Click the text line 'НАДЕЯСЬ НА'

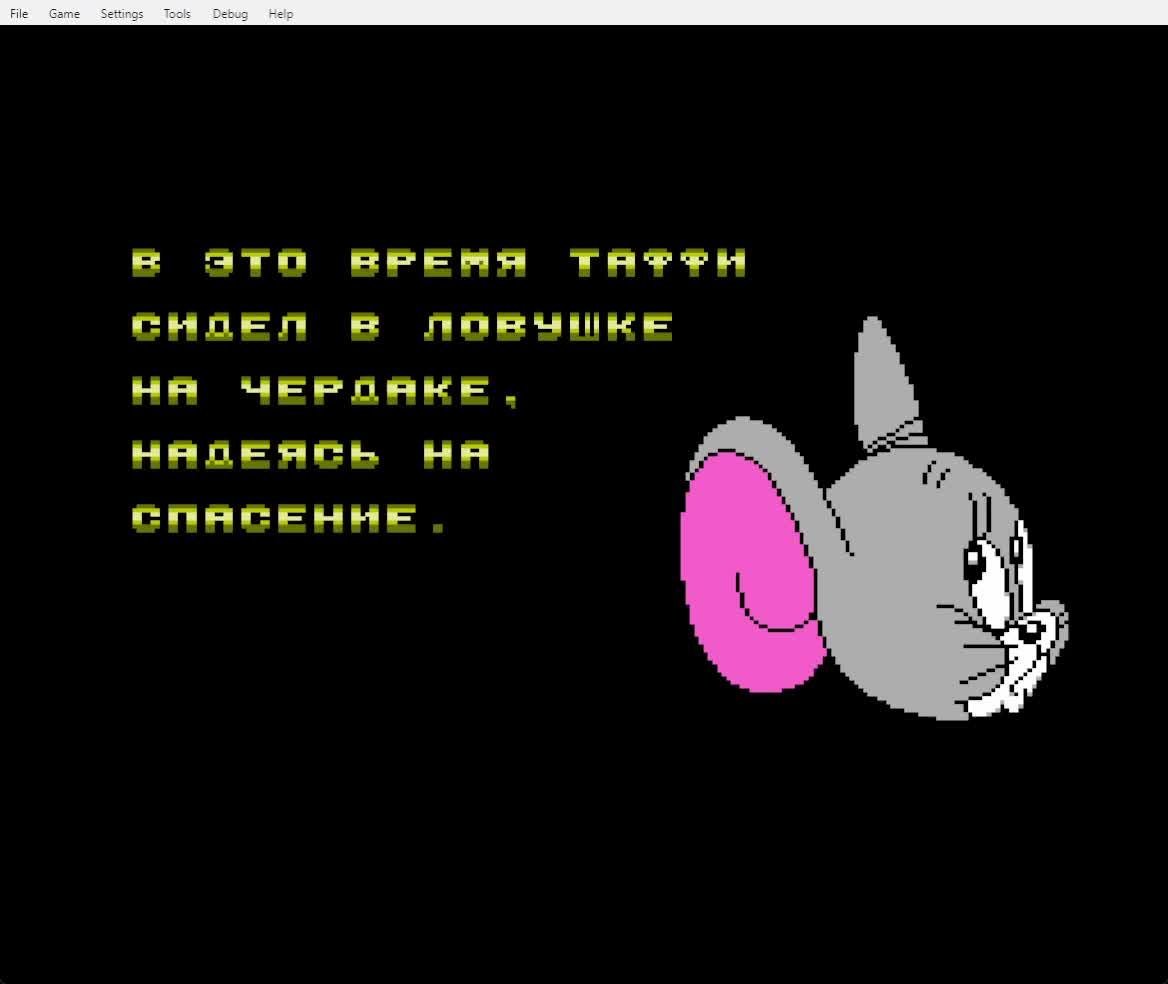(x=311, y=455)
